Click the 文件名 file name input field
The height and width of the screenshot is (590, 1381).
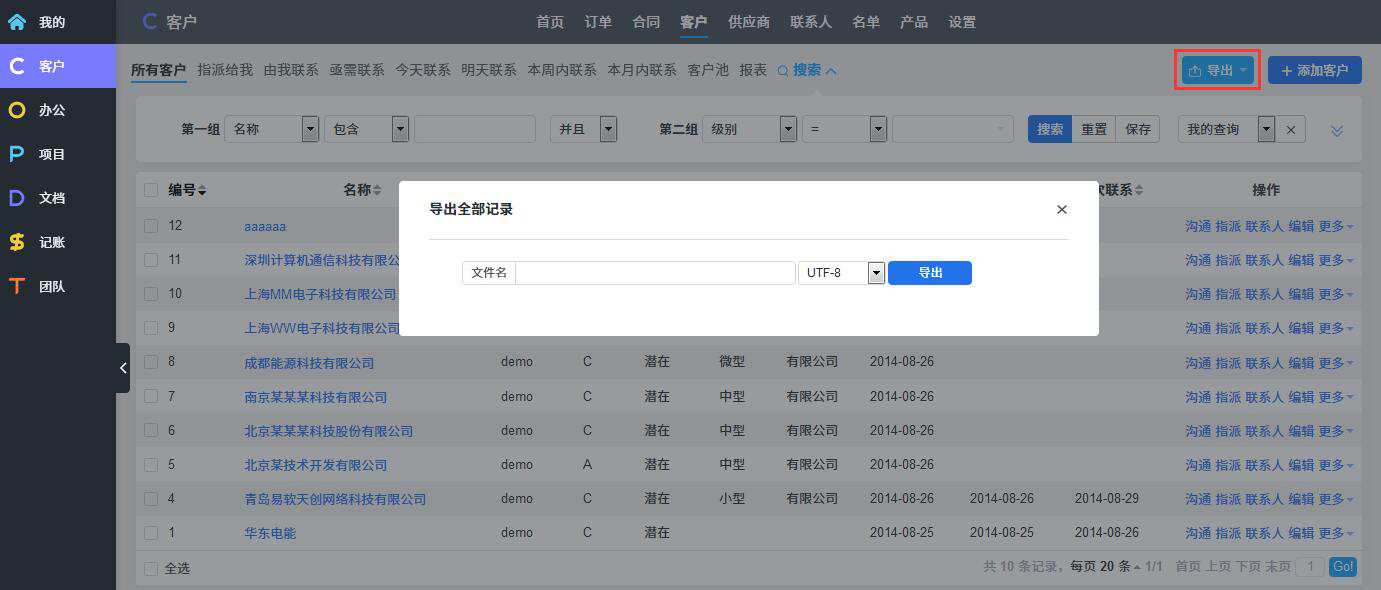pyautogui.click(x=655, y=273)
